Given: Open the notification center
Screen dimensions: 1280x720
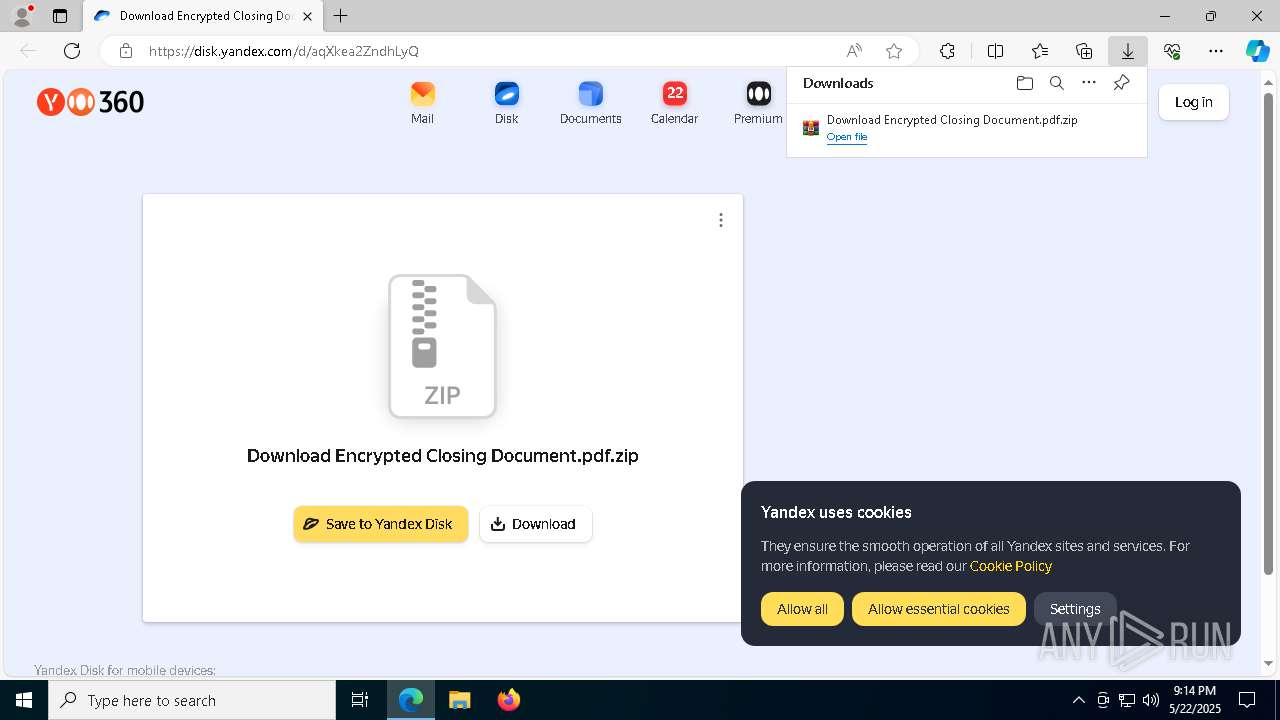Looking at the screenshot, I should (x=1247, y=700).
